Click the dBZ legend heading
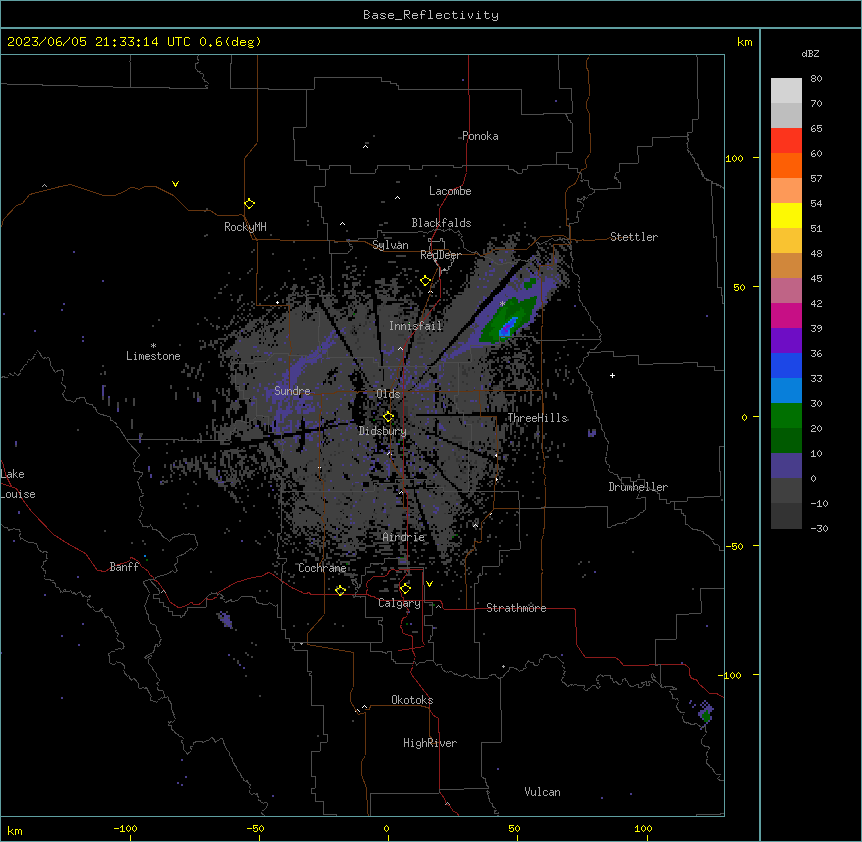Image resolution: width=862 pixels, height=842 pixels. coord(810,54)
